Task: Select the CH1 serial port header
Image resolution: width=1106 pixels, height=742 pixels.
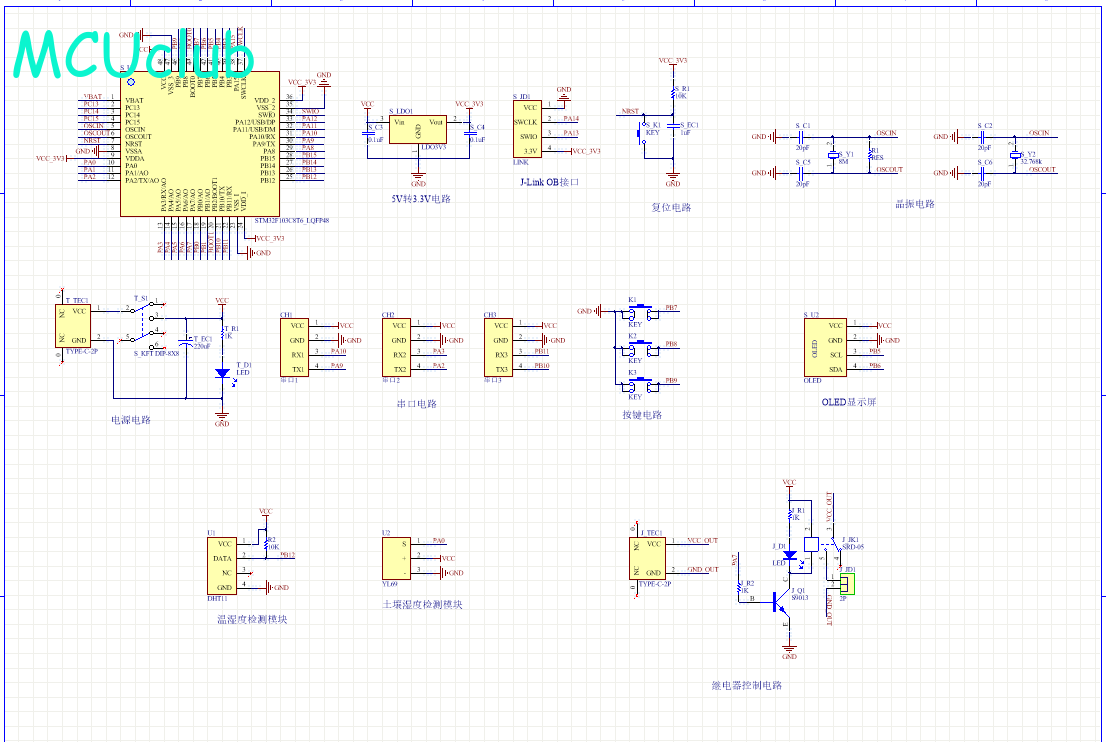Action: (297, 347)
